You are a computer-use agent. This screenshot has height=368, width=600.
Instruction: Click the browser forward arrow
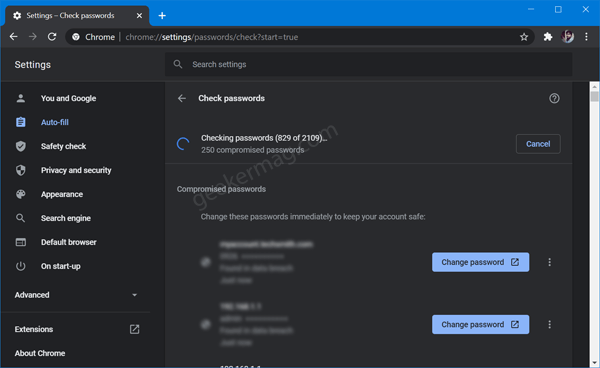[x=33, y=37]
